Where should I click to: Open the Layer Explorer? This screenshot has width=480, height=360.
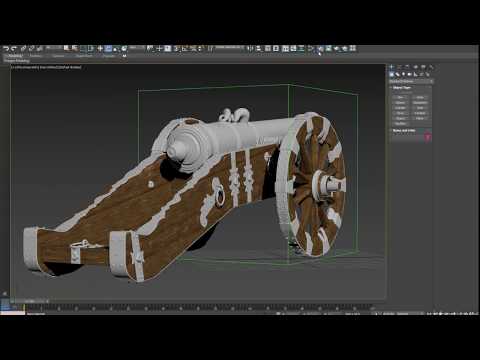(276, 49)
